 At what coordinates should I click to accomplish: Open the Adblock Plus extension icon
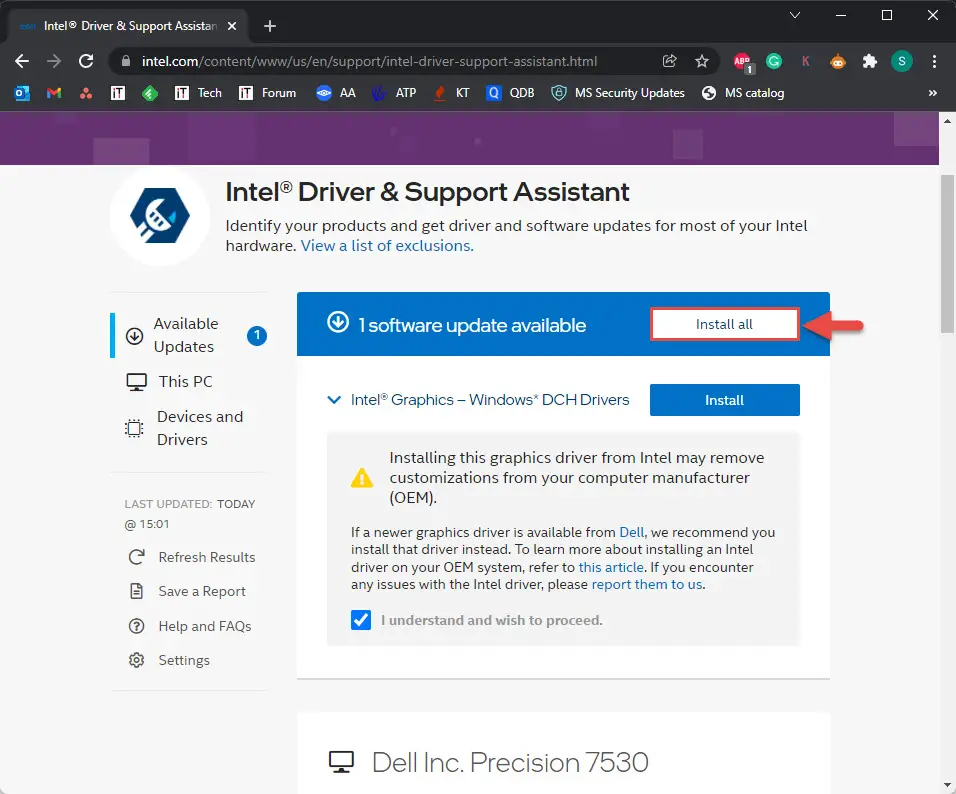click(x=743, y=62)
